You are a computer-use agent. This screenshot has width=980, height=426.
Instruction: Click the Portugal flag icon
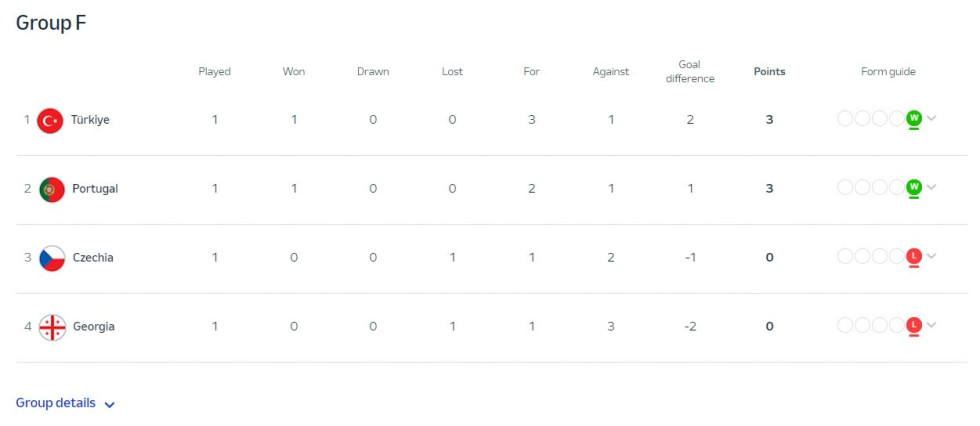click(x=52, y=189)
